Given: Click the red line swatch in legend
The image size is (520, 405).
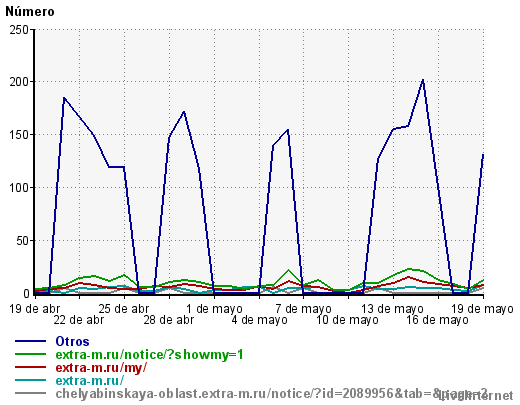Looking at the screenshot, I should 30,367.
